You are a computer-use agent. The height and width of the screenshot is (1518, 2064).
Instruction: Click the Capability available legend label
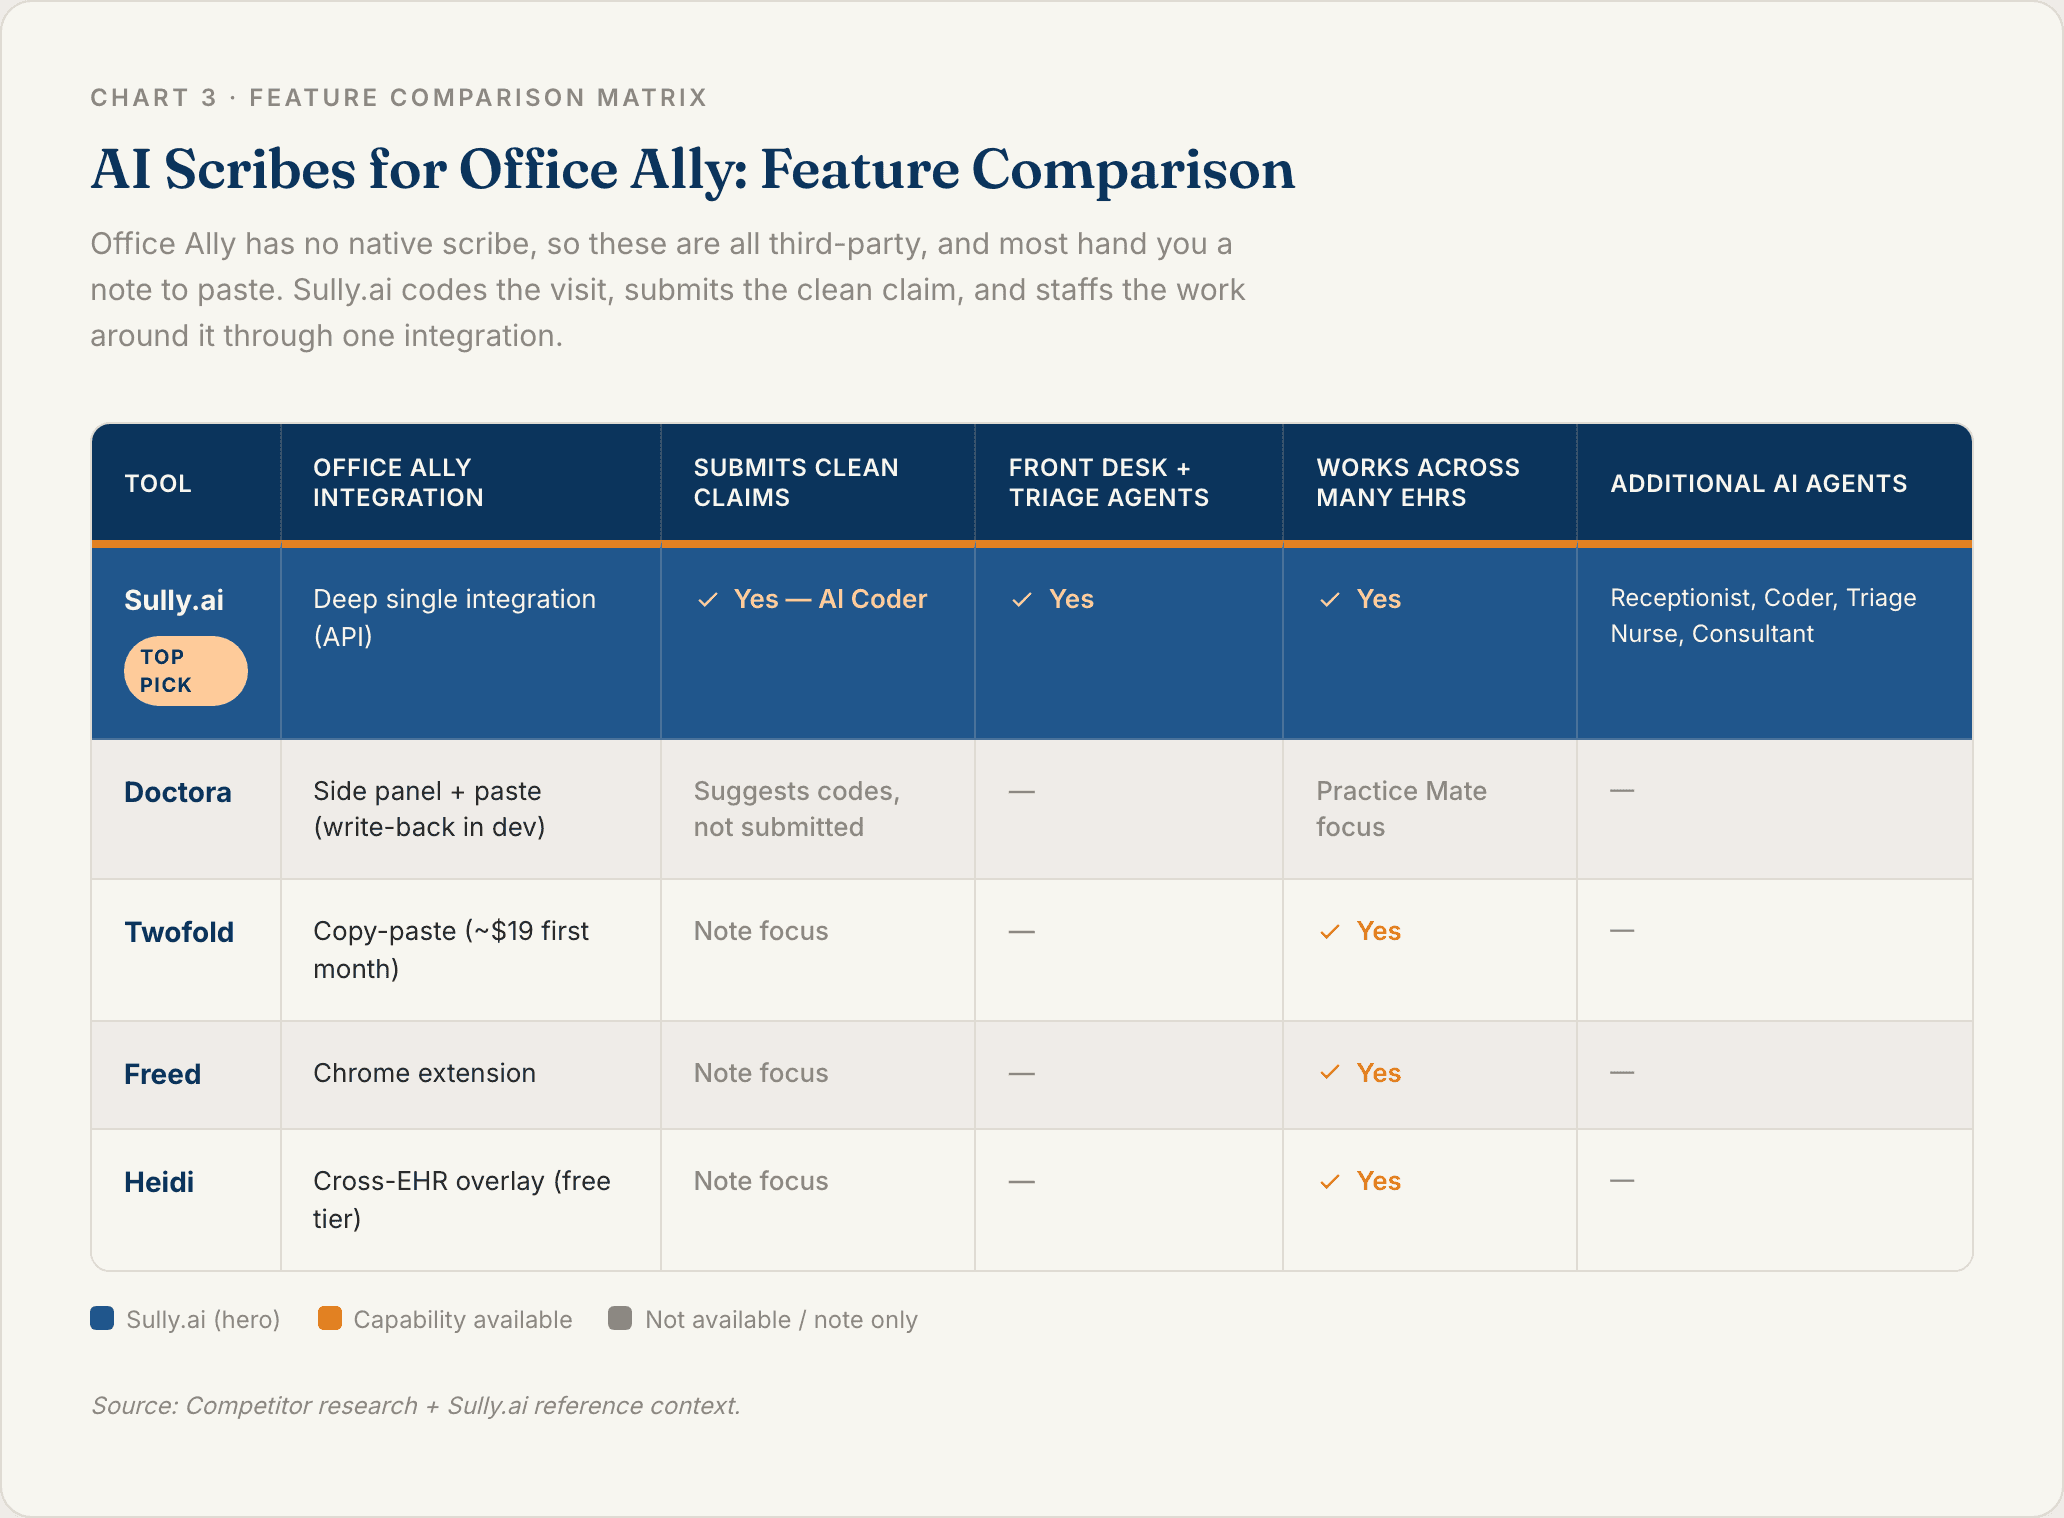(x=463, y=1319)
